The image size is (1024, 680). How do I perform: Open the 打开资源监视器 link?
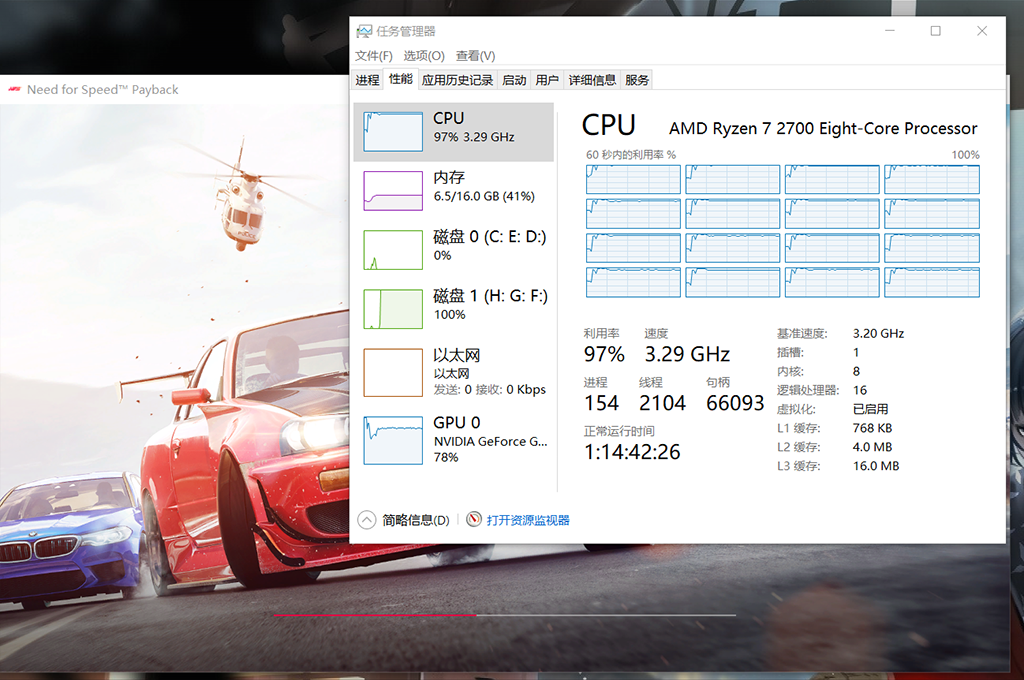click(x=528, y=520)
